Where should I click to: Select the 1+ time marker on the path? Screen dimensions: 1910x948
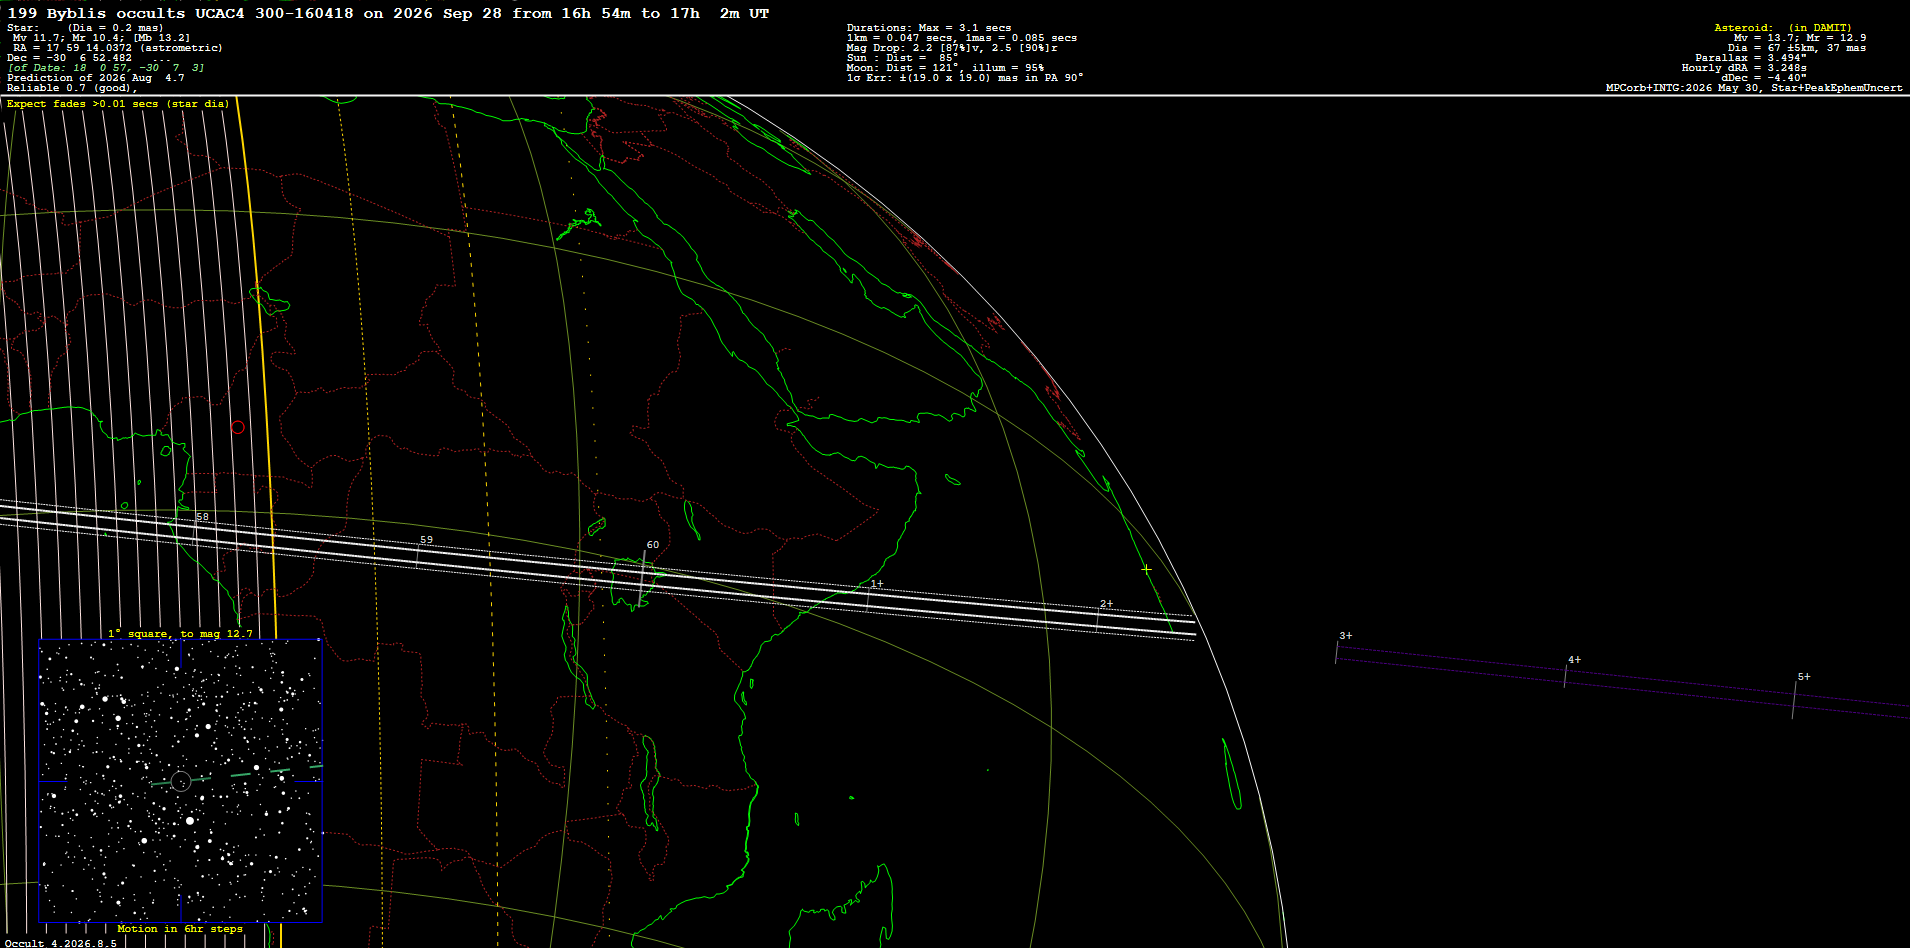point(876,584)
